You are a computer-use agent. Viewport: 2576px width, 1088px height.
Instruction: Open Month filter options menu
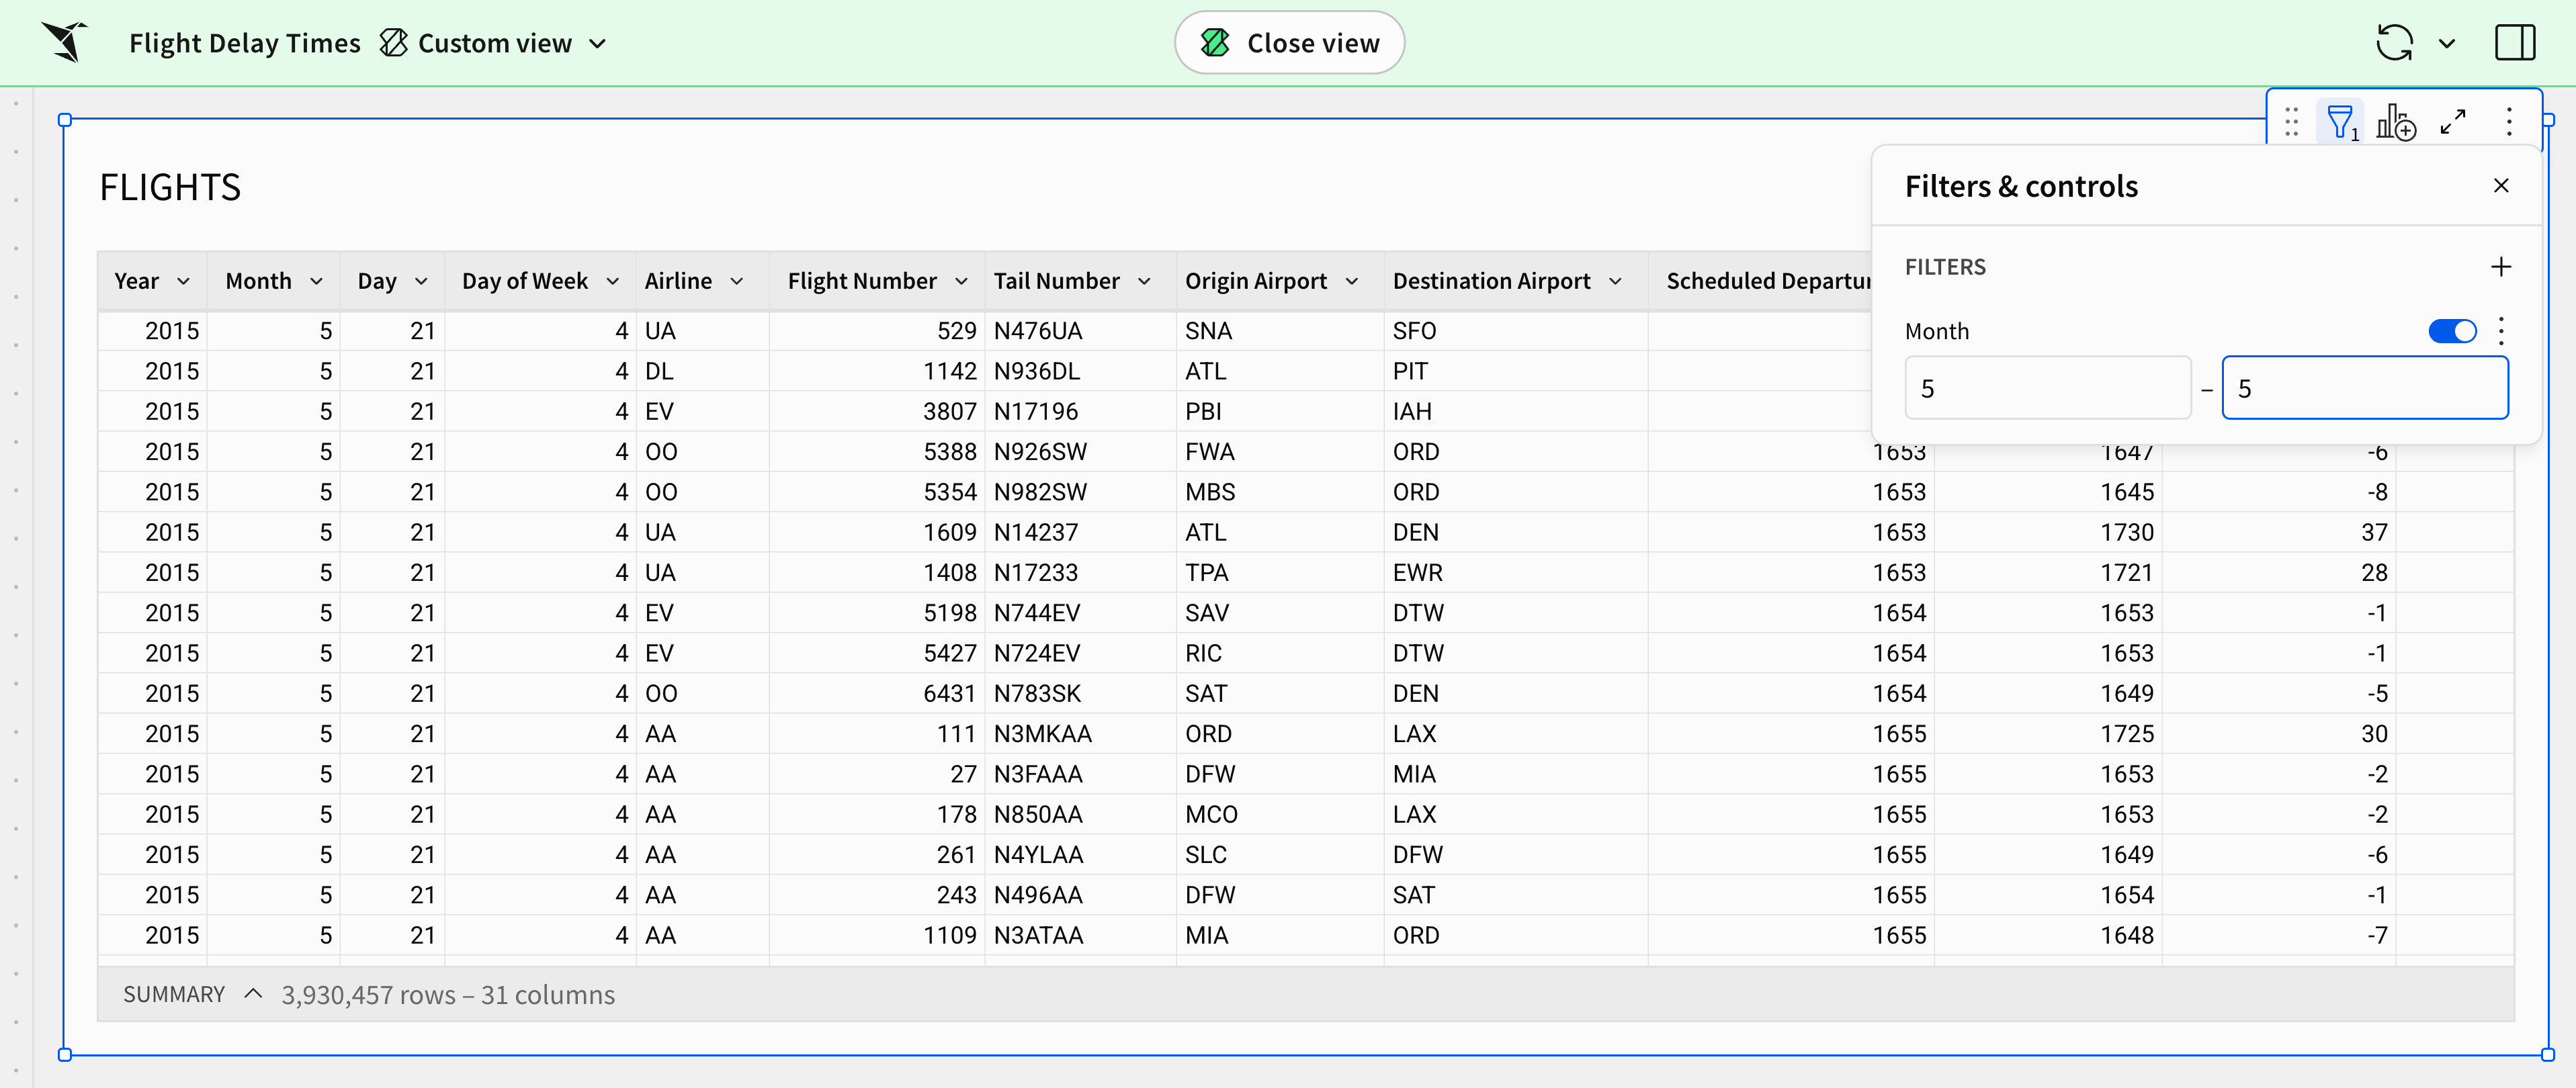(2501, 331)
